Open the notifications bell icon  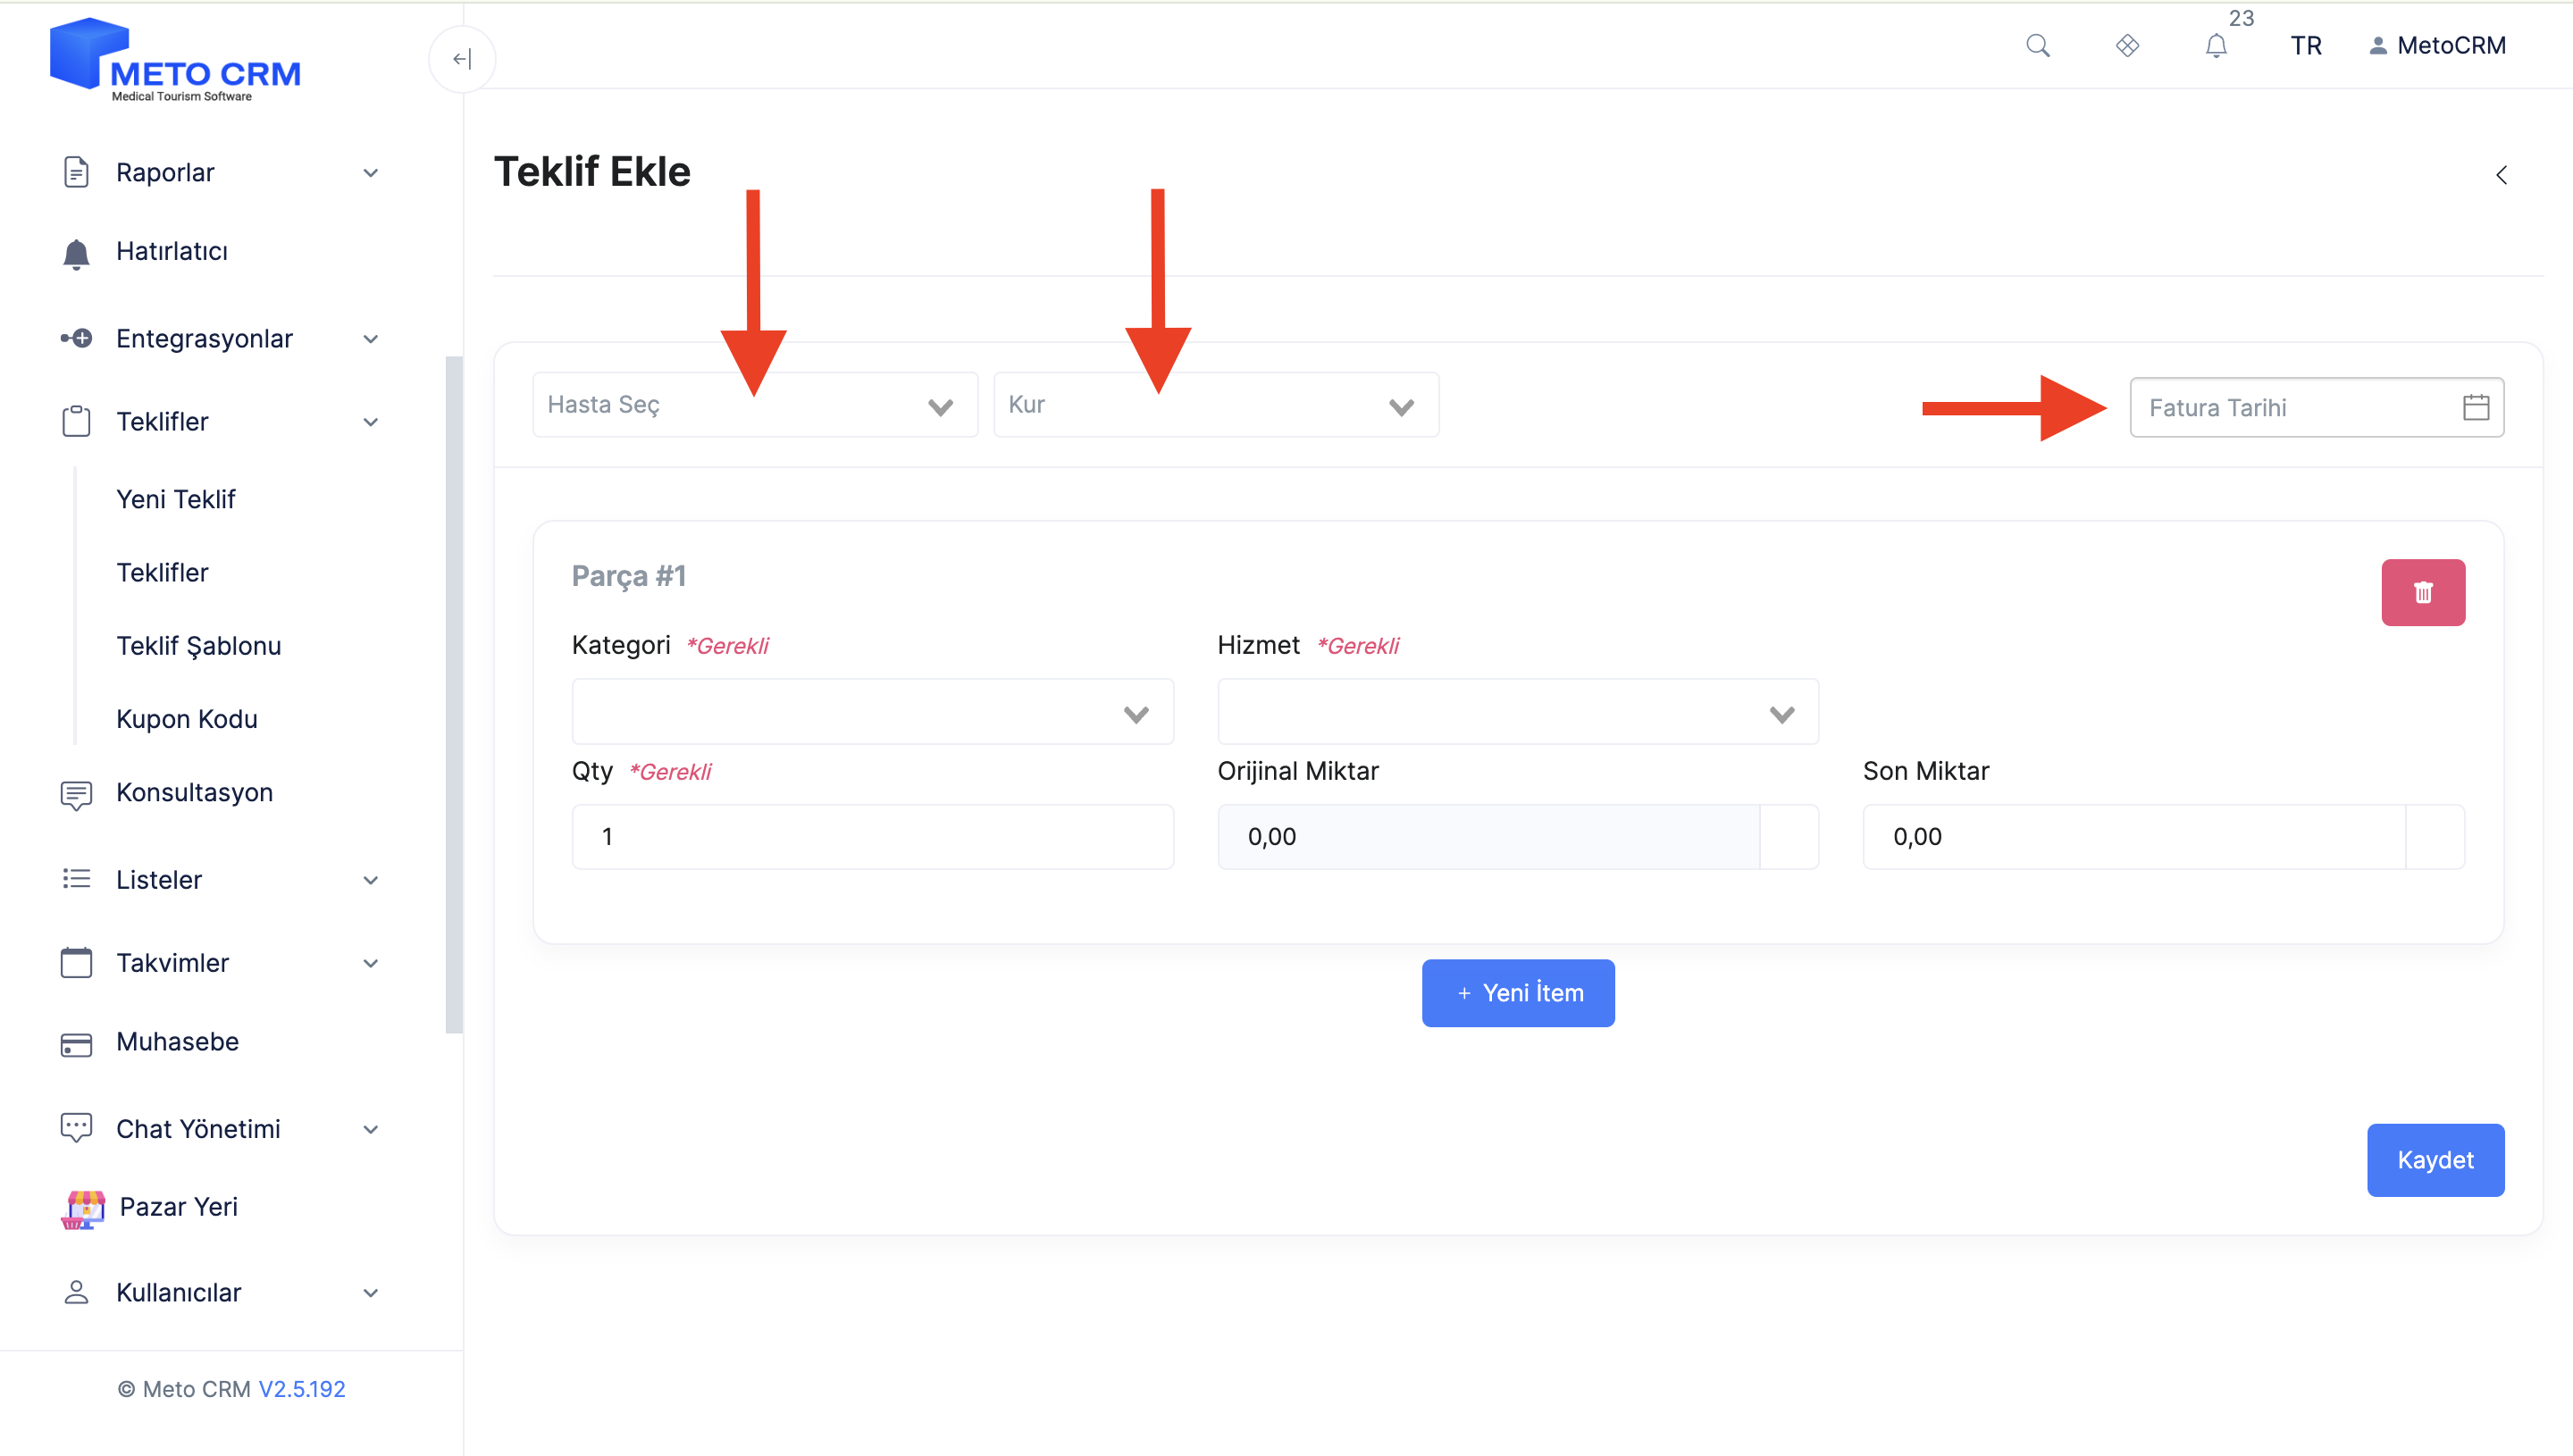(2216, 46)
